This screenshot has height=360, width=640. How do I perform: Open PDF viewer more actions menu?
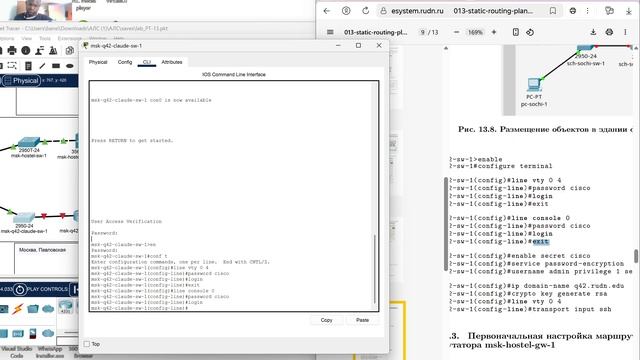625,32
